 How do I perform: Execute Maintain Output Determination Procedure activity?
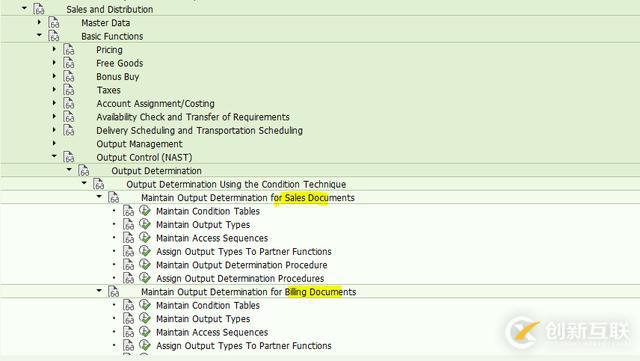pos(144,265)
